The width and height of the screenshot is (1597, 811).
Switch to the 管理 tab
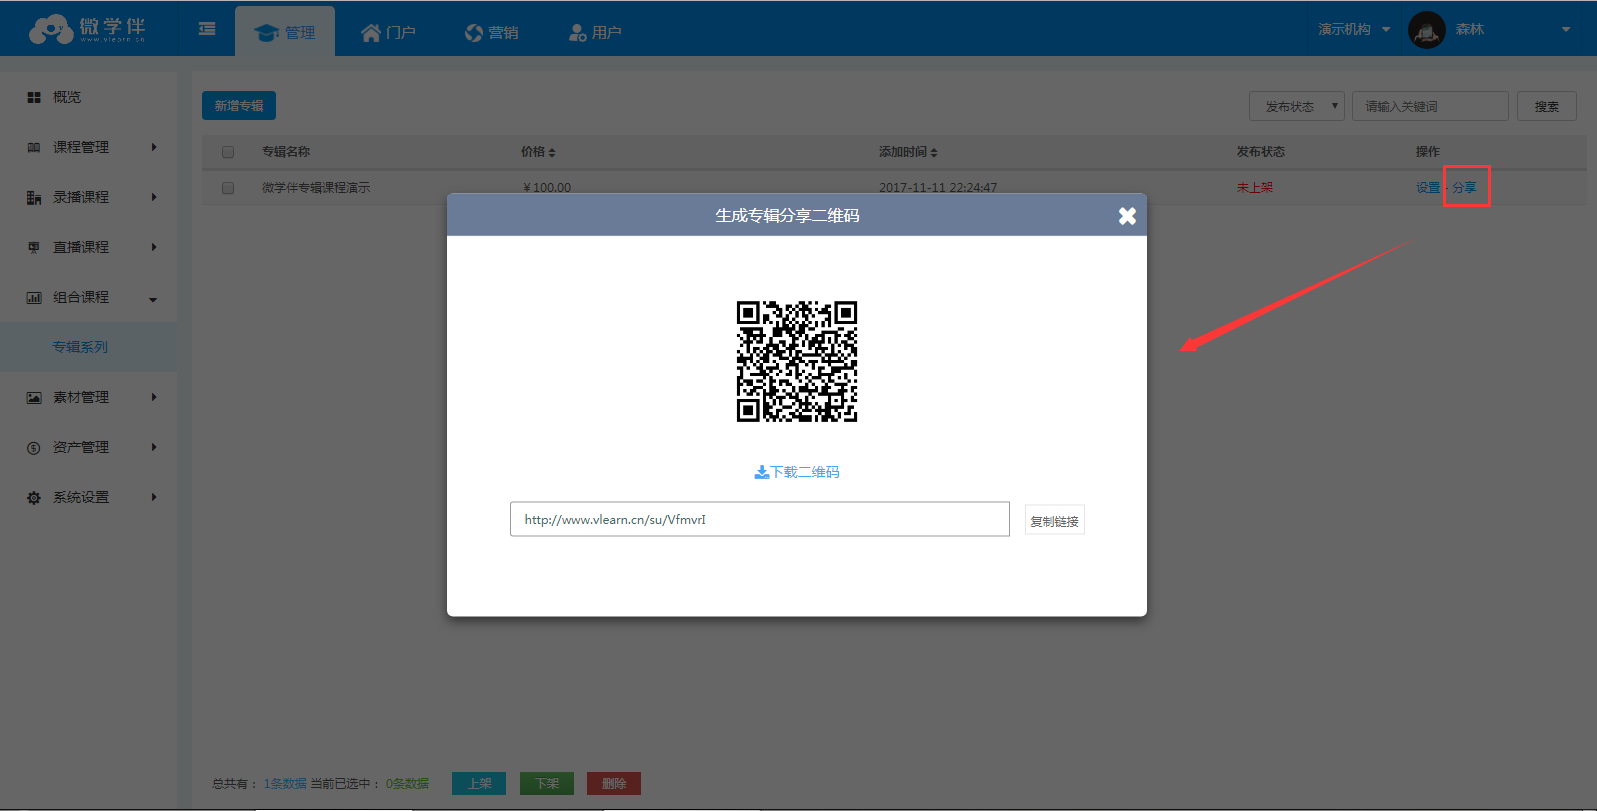(x=285, y=32)
